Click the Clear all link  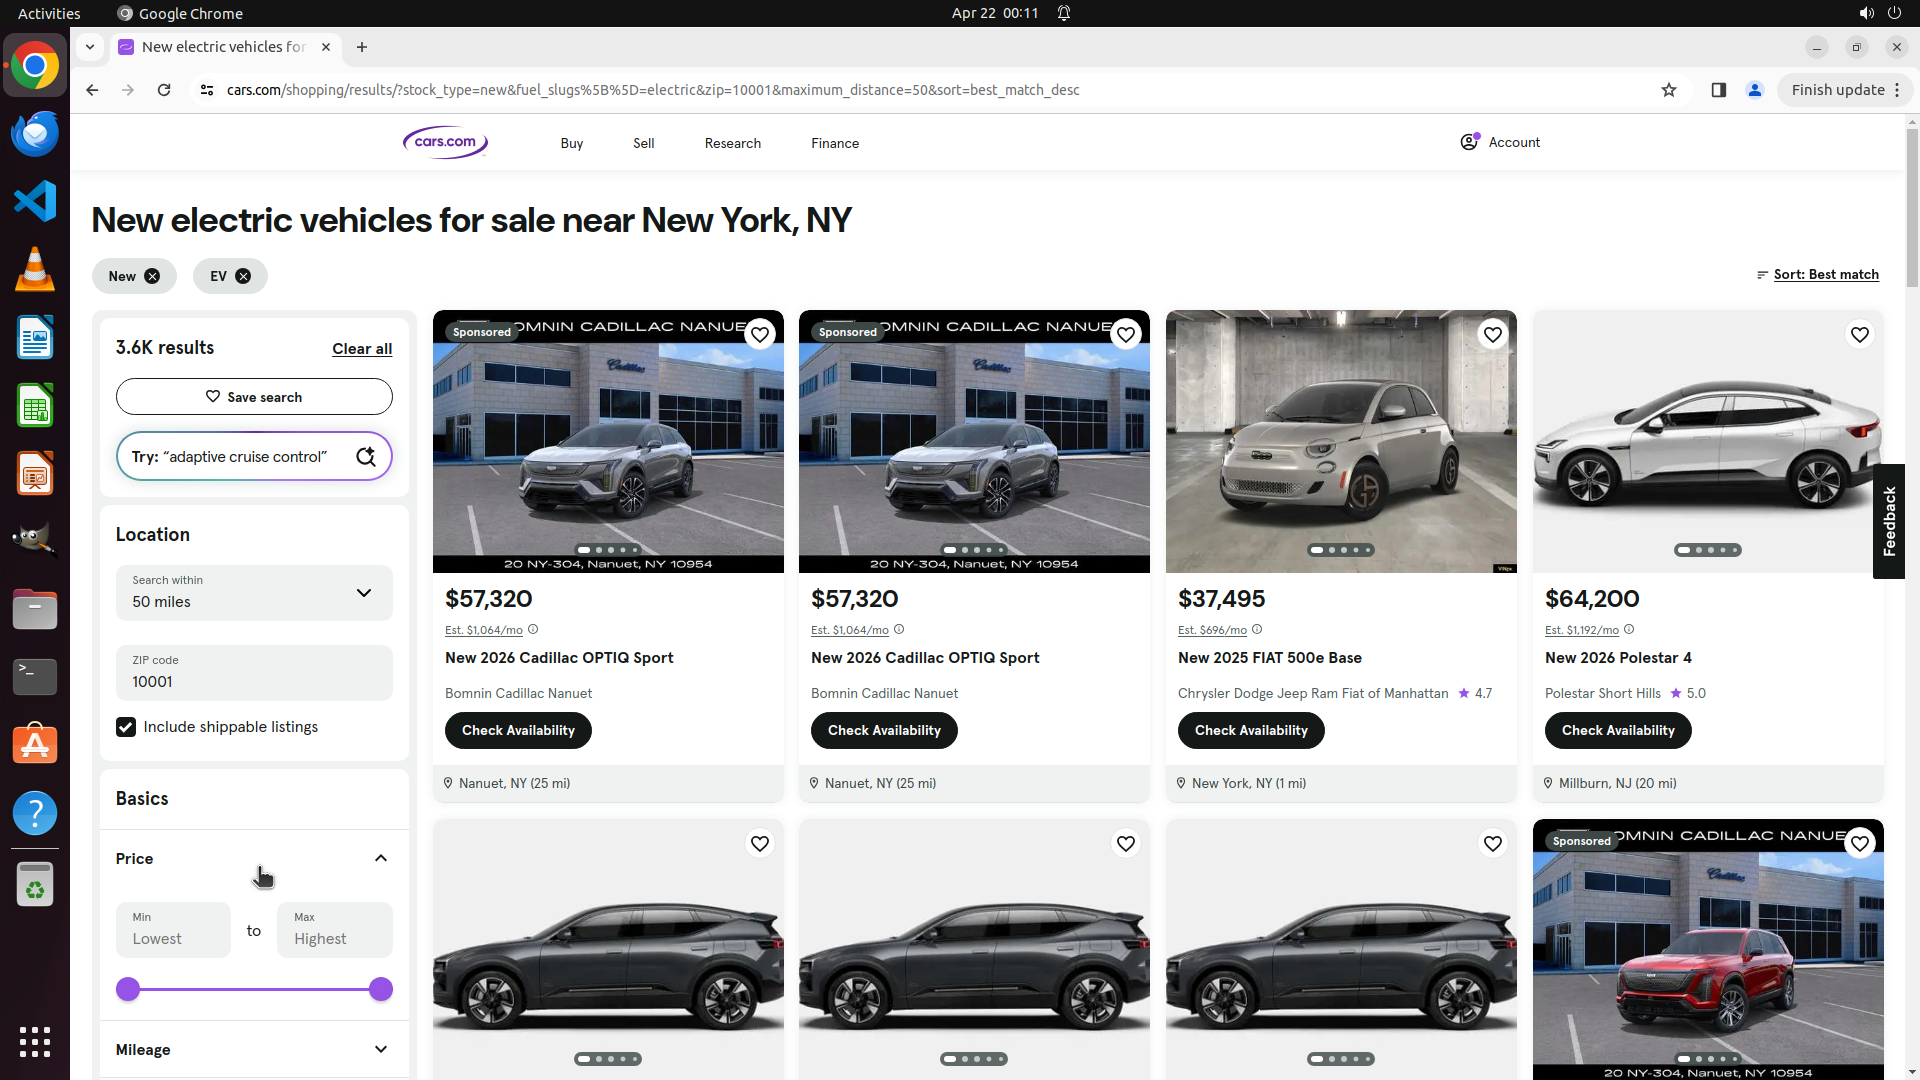(x=362, y=349)
